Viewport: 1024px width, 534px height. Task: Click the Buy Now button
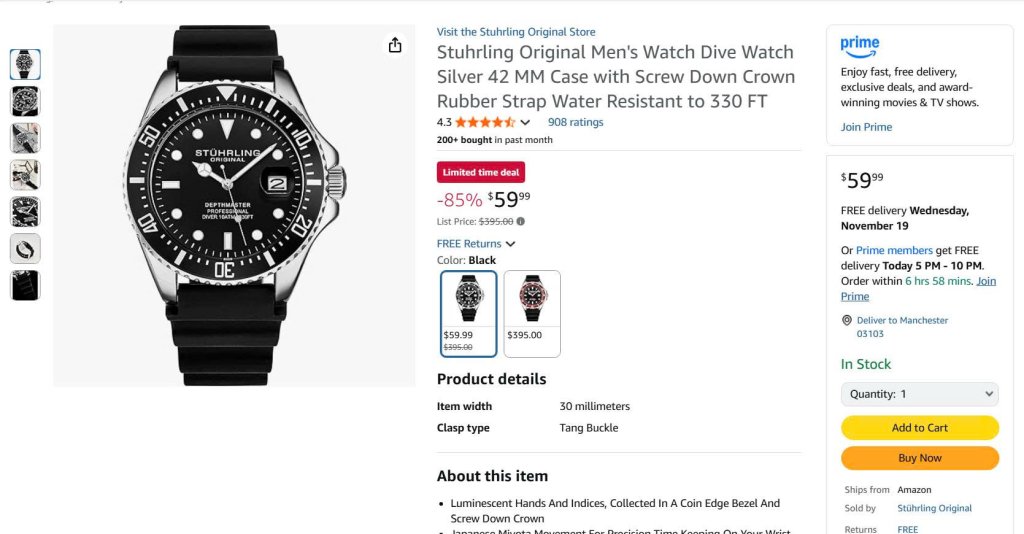pos(919,458)
